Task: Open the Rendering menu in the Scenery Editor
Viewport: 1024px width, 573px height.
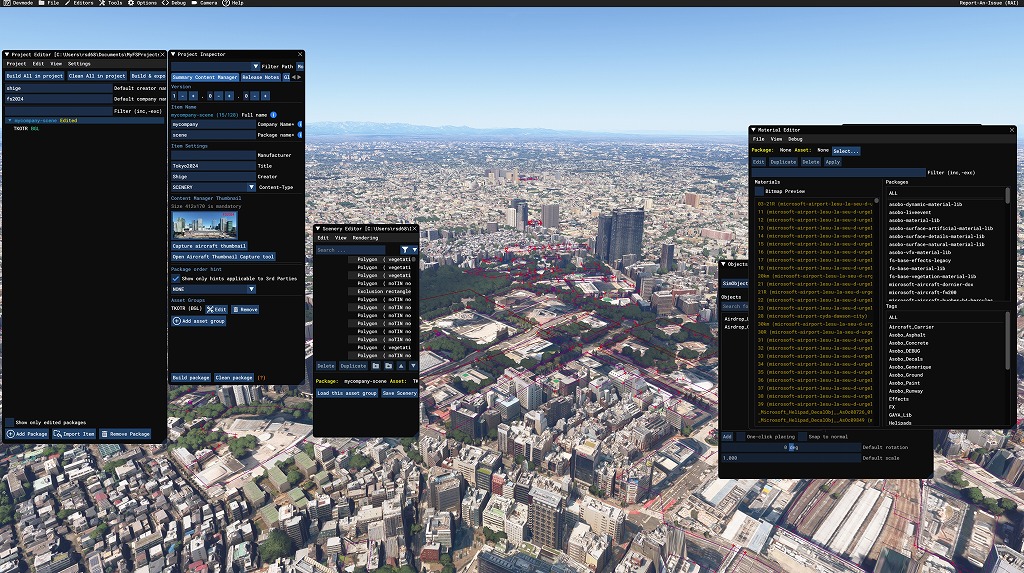Action: click(x=365, y=238)
